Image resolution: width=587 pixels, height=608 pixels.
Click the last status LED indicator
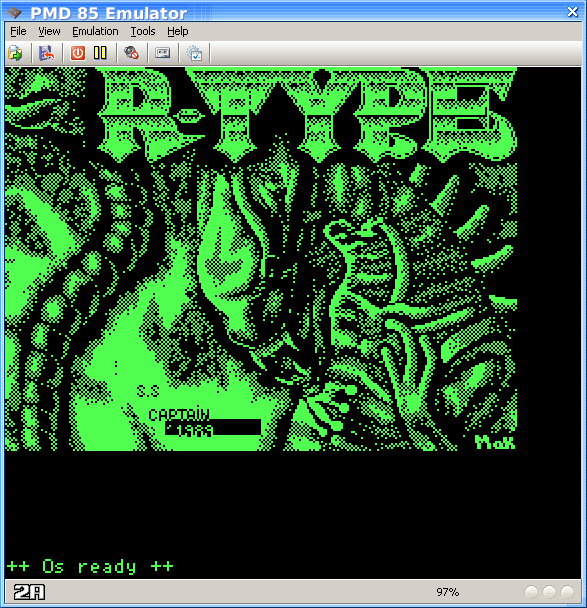click(567, 592)
